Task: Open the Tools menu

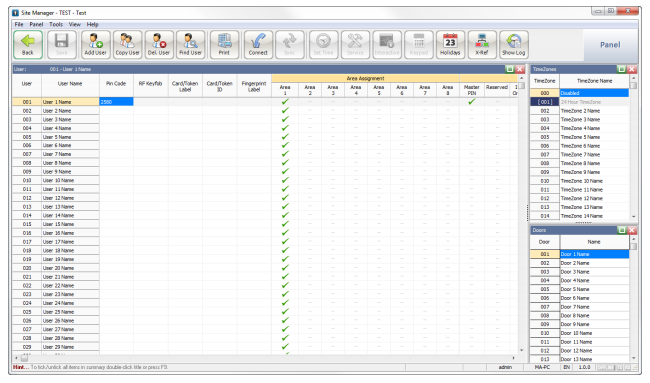Action: coord(56,24)
